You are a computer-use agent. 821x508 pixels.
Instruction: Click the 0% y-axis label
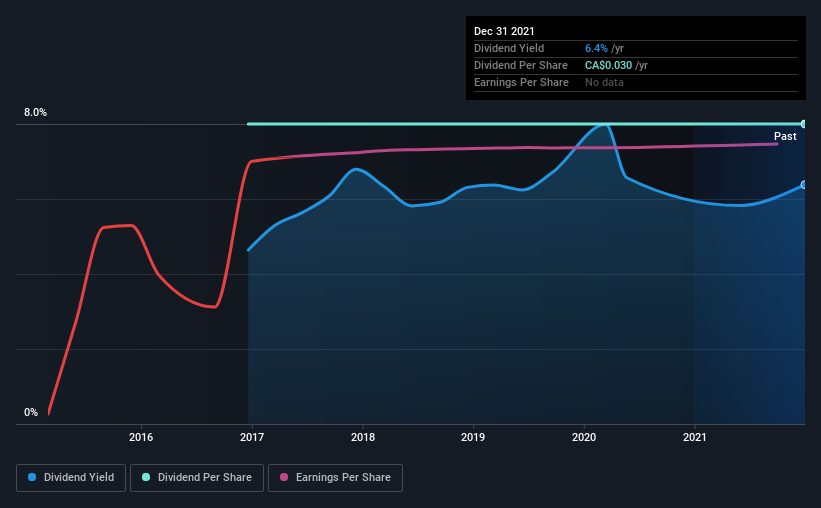31,413
